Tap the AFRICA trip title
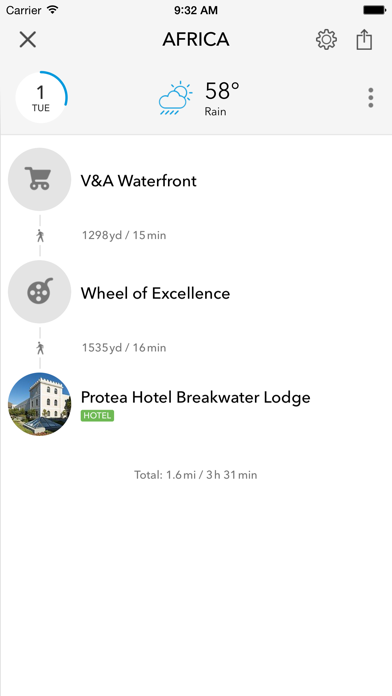 pyautogui.click(x=196, y=40)
